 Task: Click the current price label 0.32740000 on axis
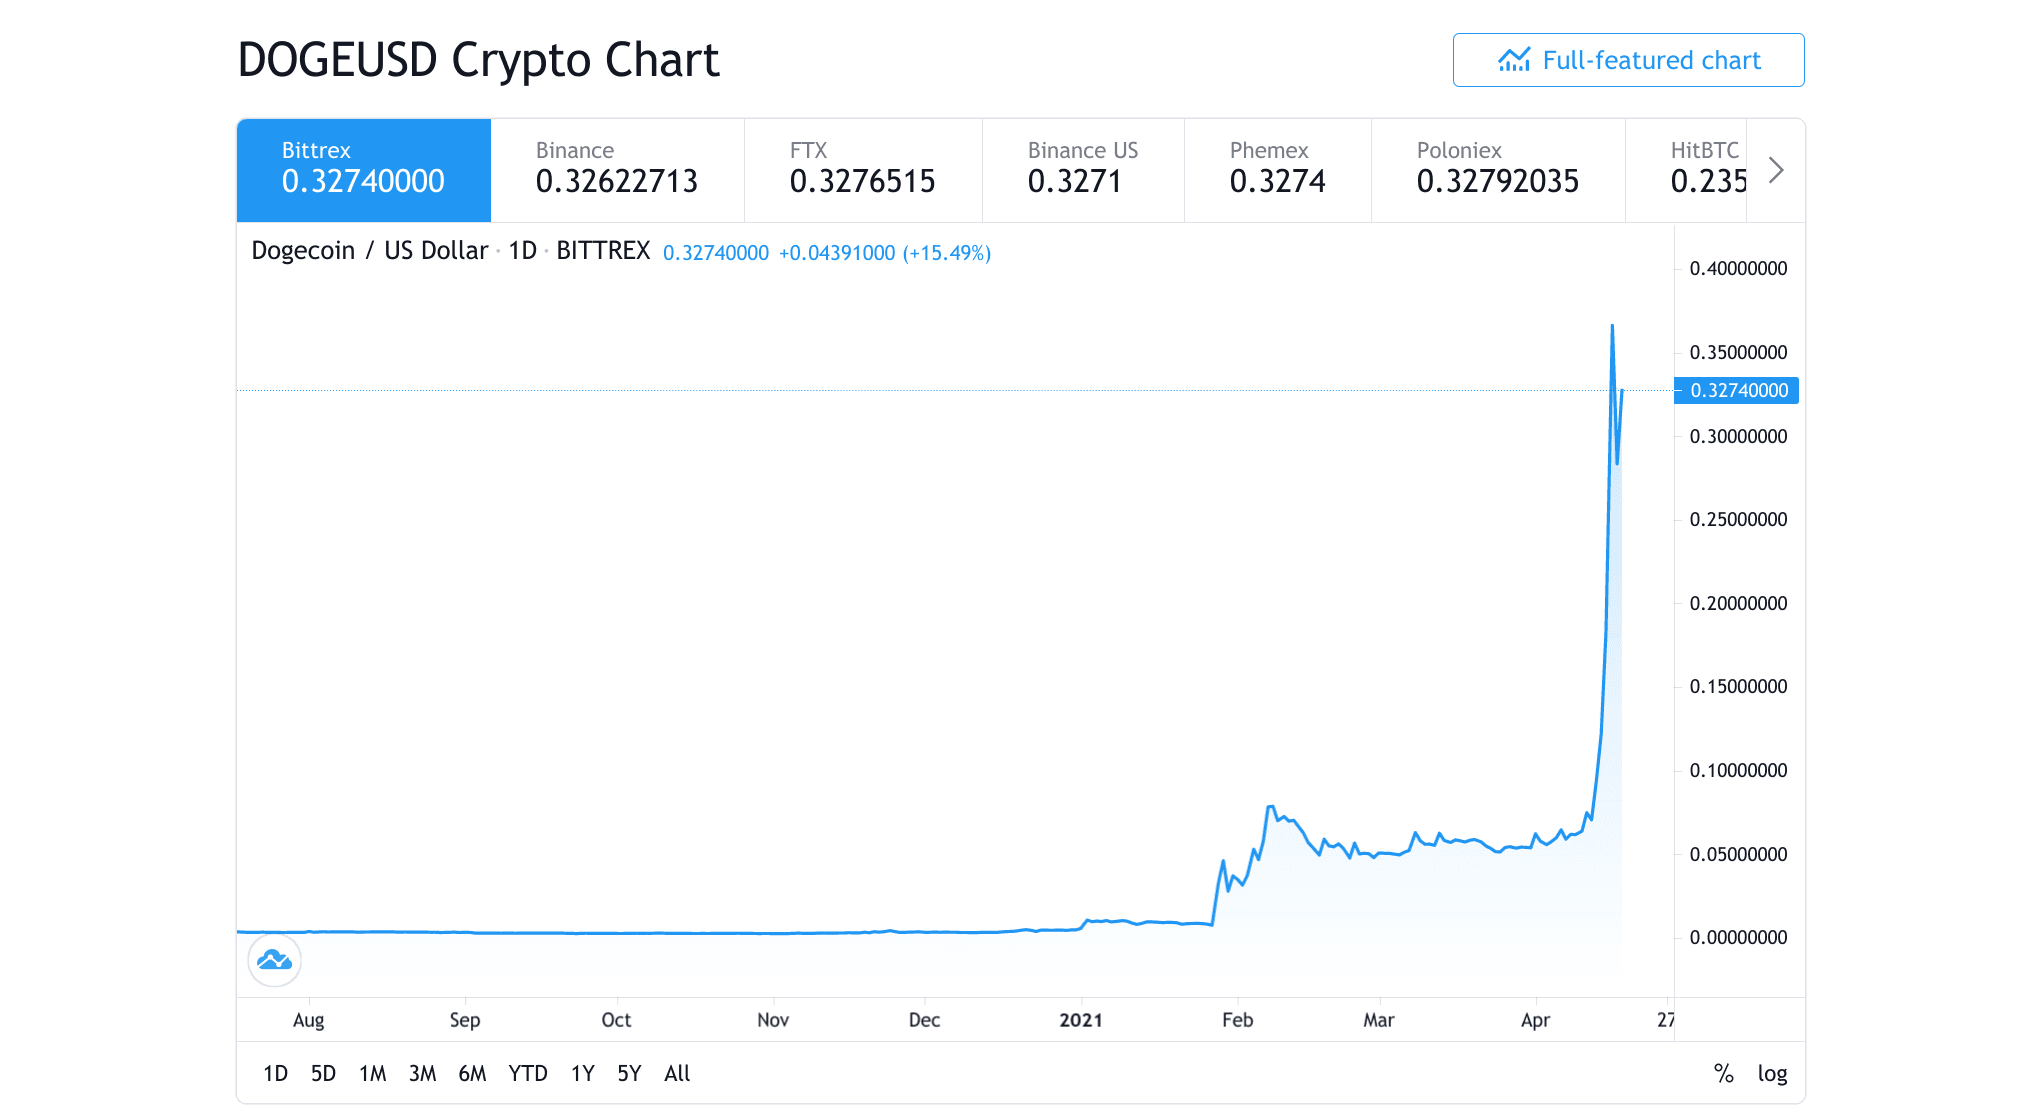[x=1738, y=390]
